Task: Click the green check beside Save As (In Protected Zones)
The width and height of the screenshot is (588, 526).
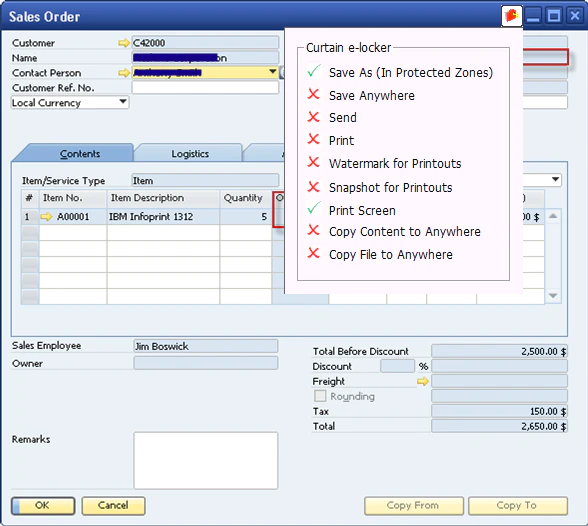Action: tap(314, 70)
